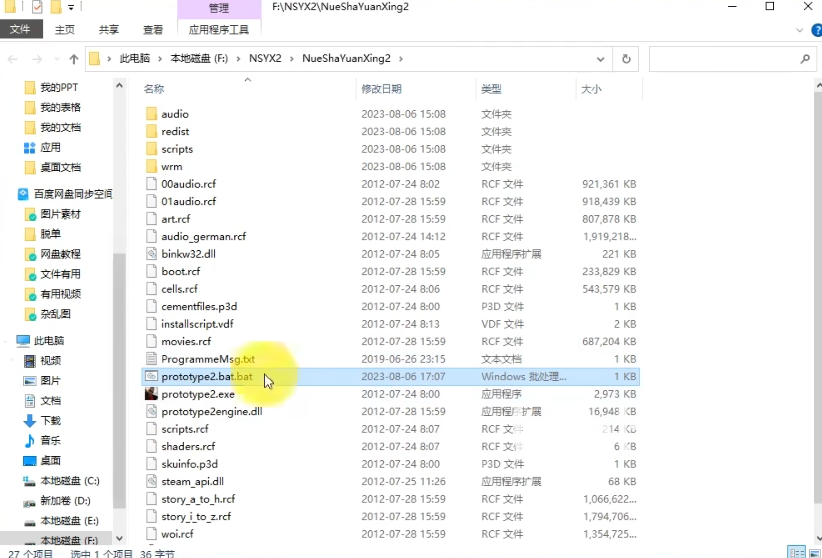Click inside the search input box
This screenshot has height=558, width=822.
(x=722, y=59)
